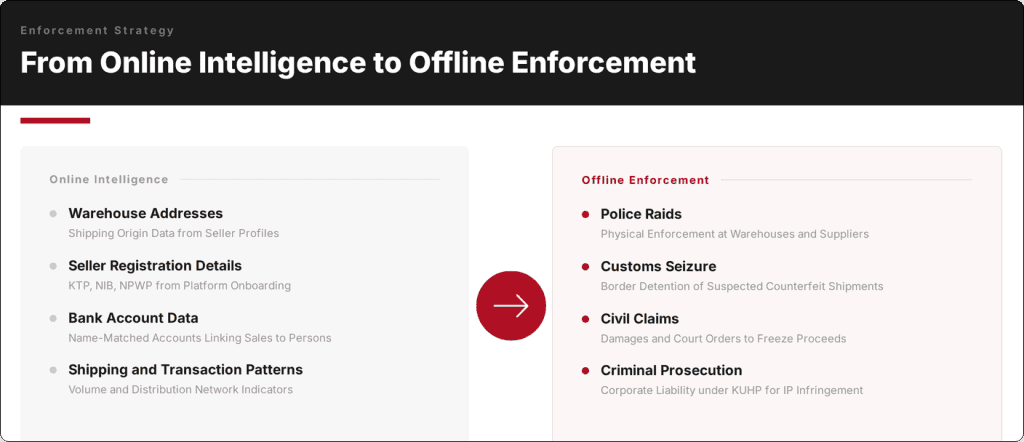Screen dimensions: 1024x442
Task: Click the red circular arrow icon
Action: [x=511, y=306]
